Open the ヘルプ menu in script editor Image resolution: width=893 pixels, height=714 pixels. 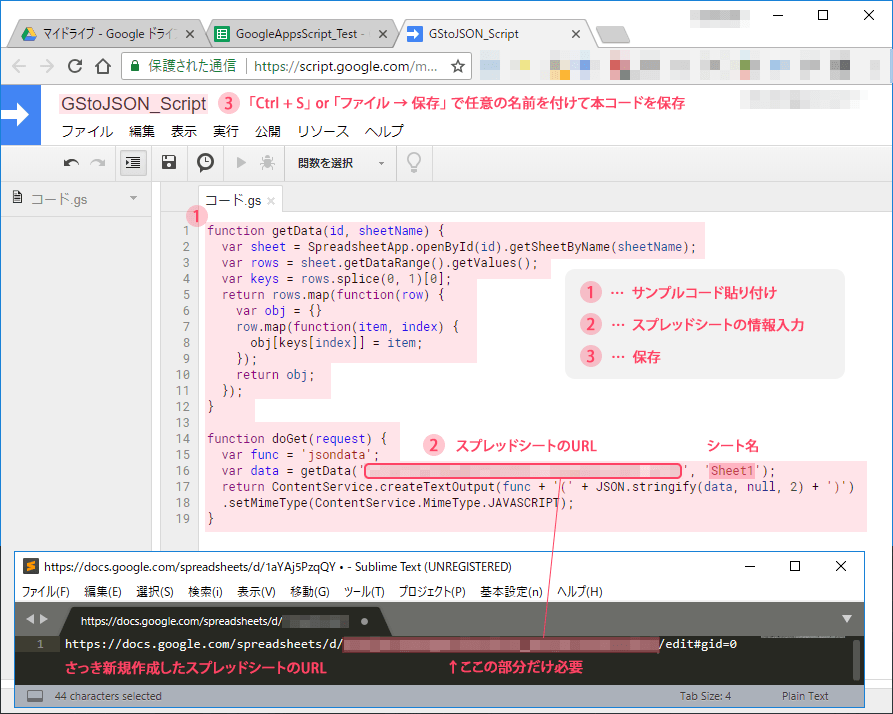(x=384, y=132)
